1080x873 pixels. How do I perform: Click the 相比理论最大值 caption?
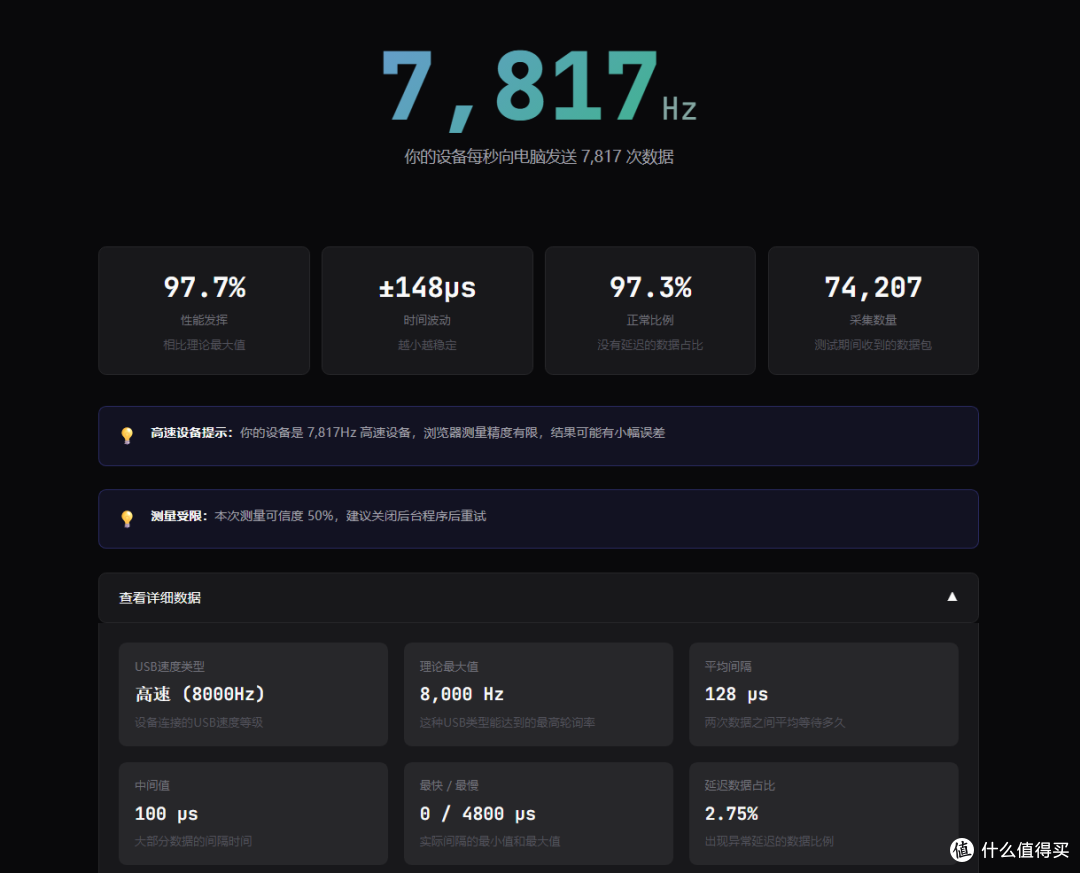coord(205,345)
